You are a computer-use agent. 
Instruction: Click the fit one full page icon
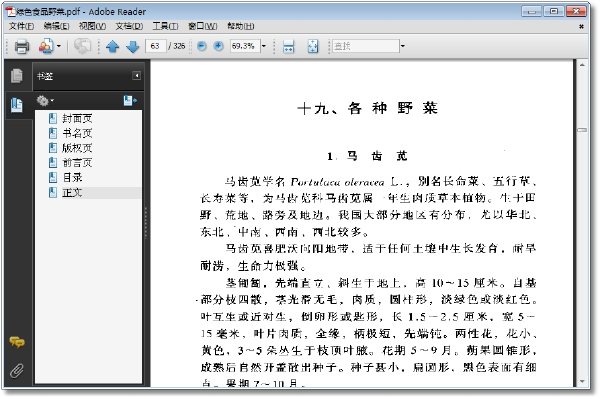pyautogui.click(x=313, y=47)
